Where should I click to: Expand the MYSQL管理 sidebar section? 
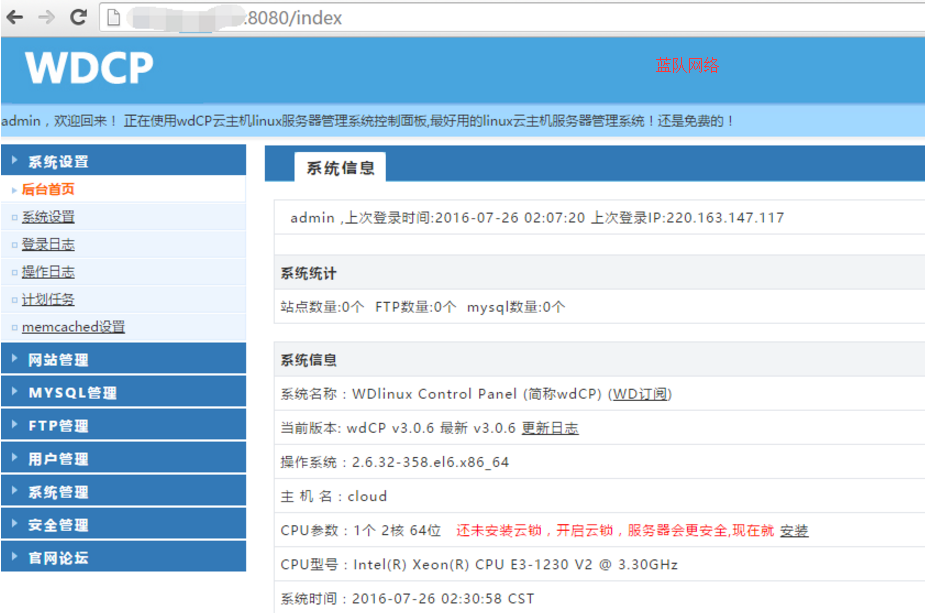[x=123, y=392]
